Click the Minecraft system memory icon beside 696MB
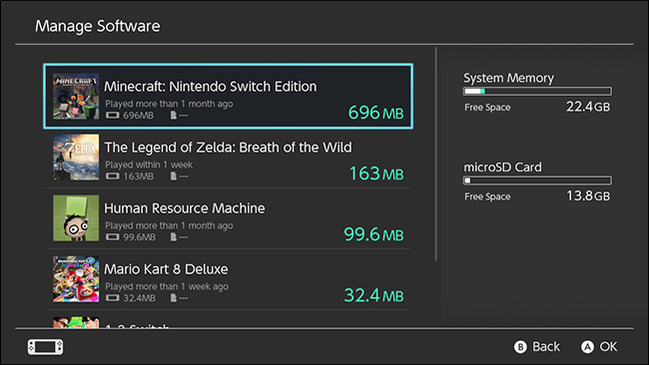The width and height of the screenshot is (649, 365). click(x=112, y=115)
